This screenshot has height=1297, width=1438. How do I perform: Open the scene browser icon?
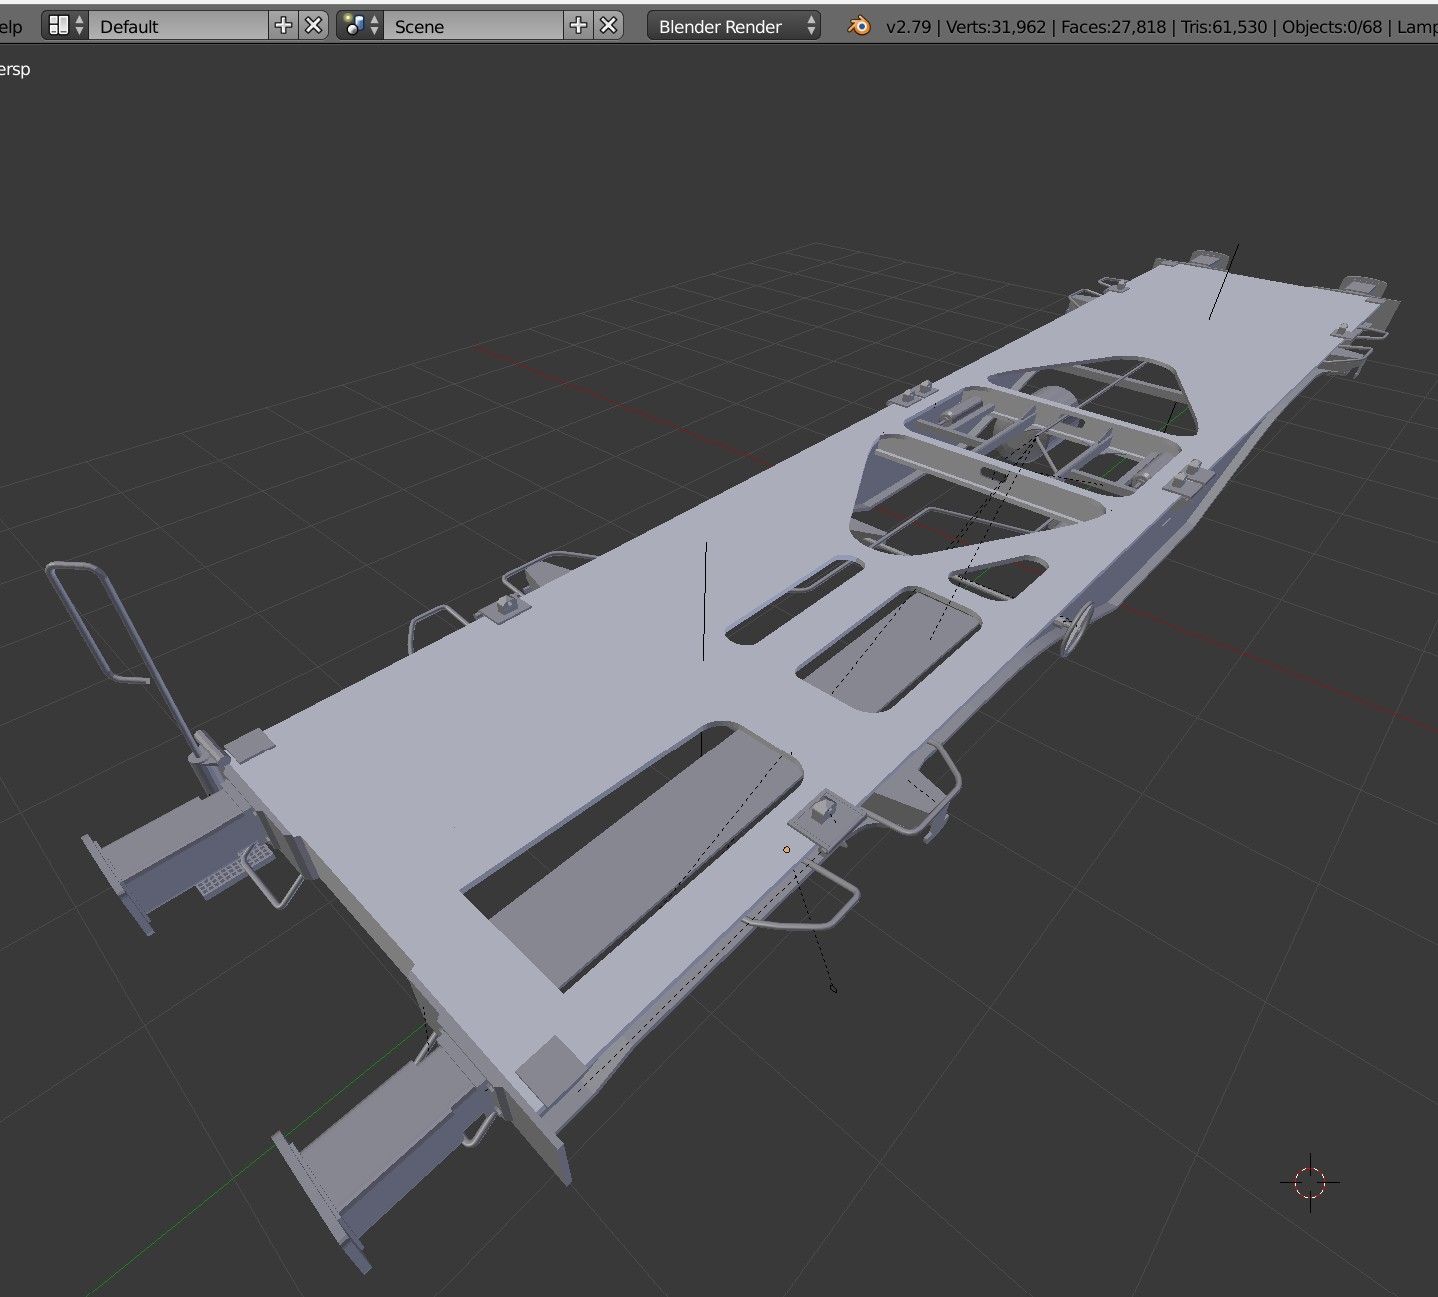[360, 26]
